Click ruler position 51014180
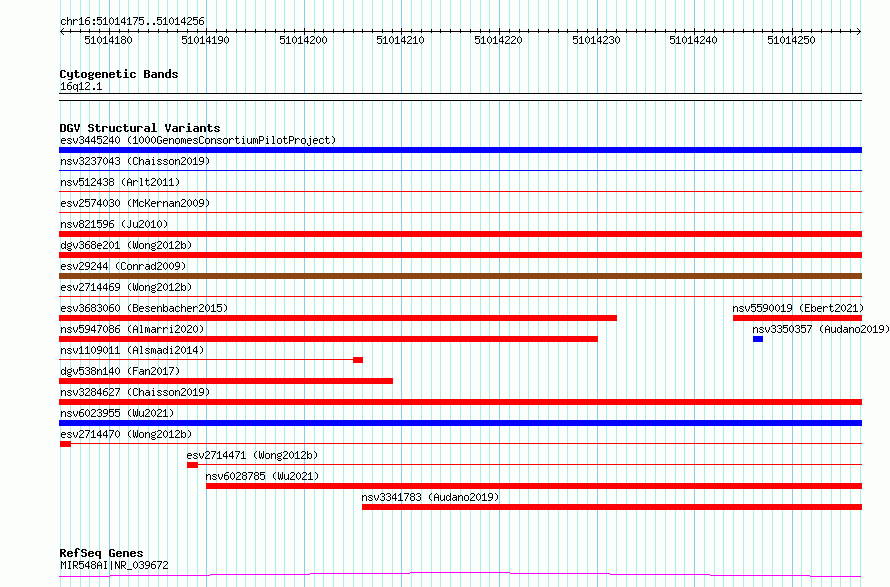 (x=108, y=40)
